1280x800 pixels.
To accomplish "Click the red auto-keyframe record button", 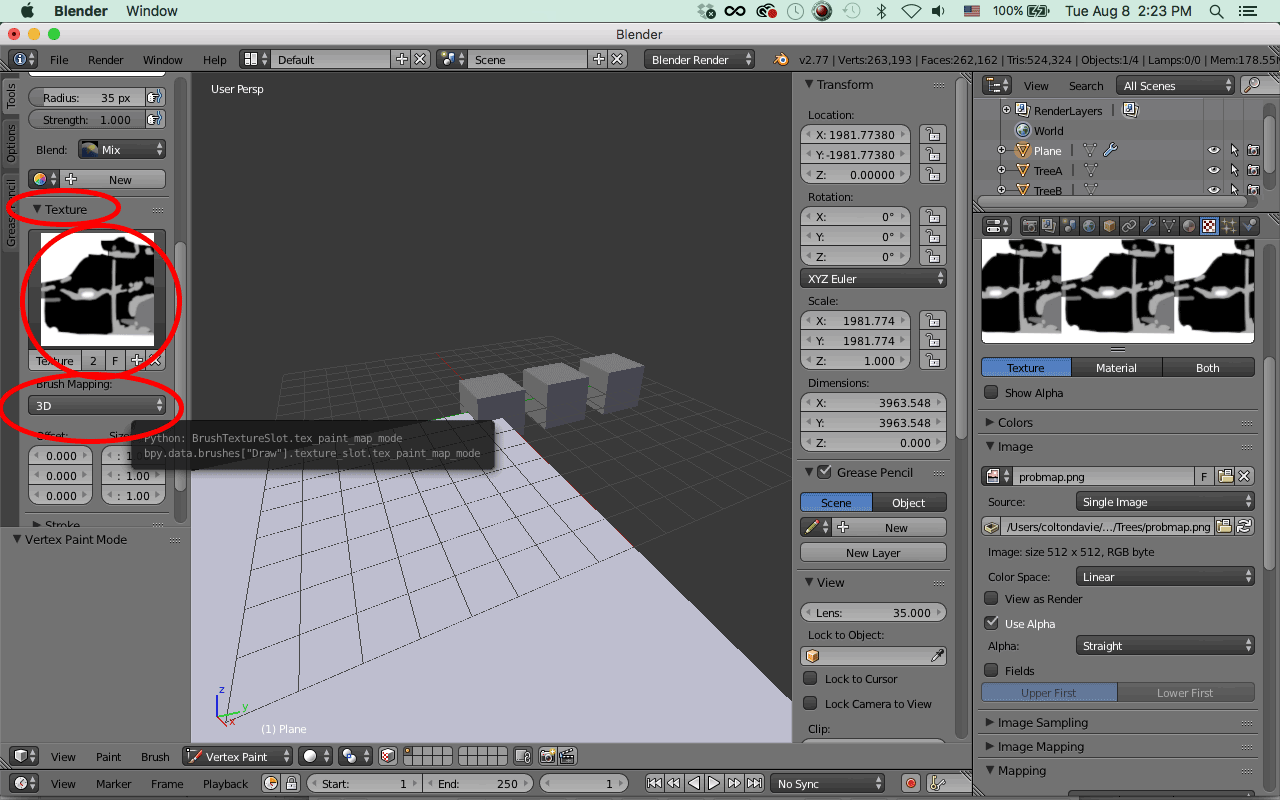I will 911,783.
